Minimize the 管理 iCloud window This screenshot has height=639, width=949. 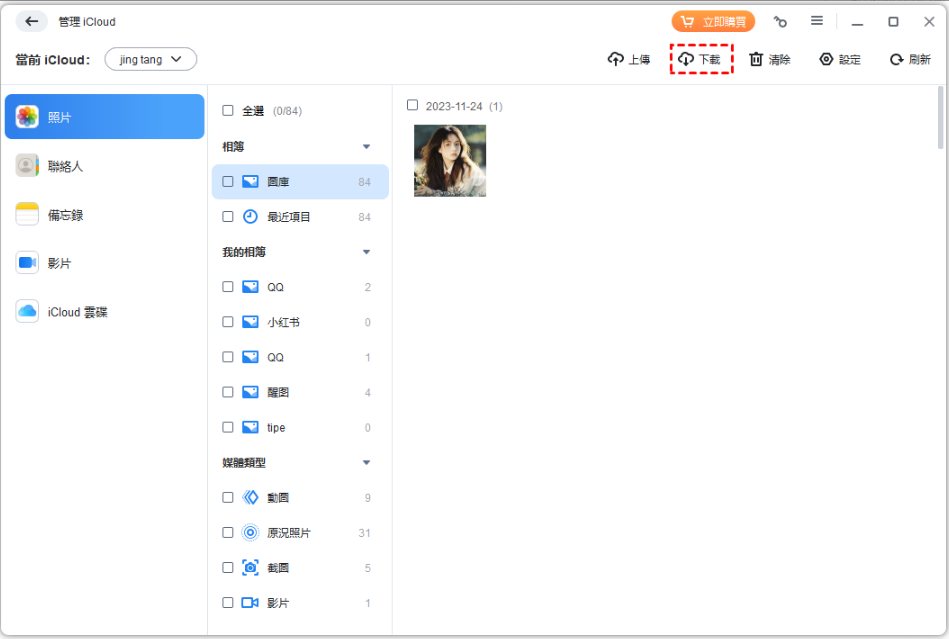(857, 22)
